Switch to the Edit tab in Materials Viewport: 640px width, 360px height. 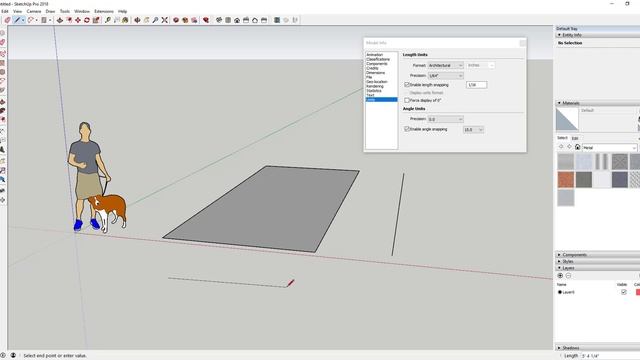coord(575,138)
